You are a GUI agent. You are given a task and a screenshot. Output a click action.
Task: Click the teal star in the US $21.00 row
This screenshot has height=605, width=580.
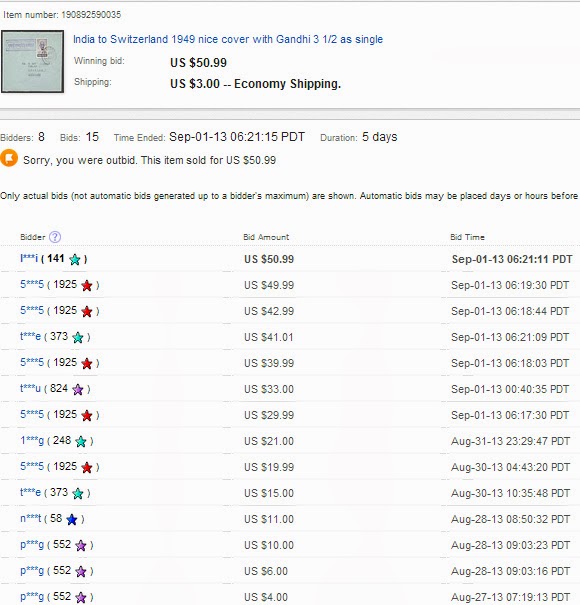(x=81, y=441)
